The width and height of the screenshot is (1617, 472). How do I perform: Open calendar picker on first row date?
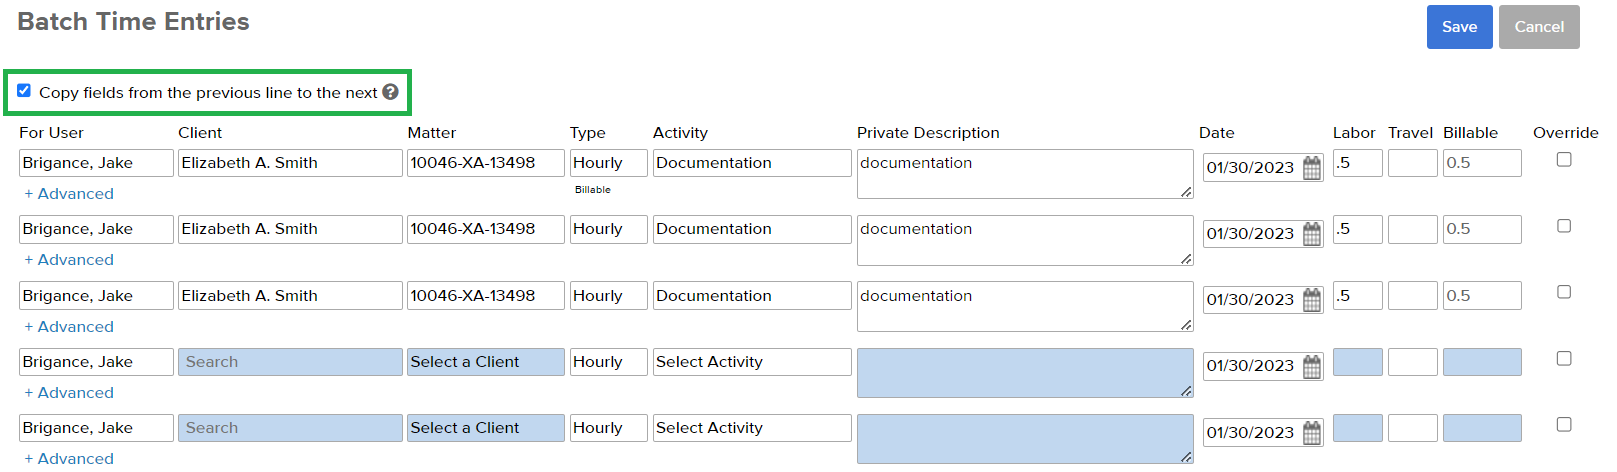coord(1312,168)
